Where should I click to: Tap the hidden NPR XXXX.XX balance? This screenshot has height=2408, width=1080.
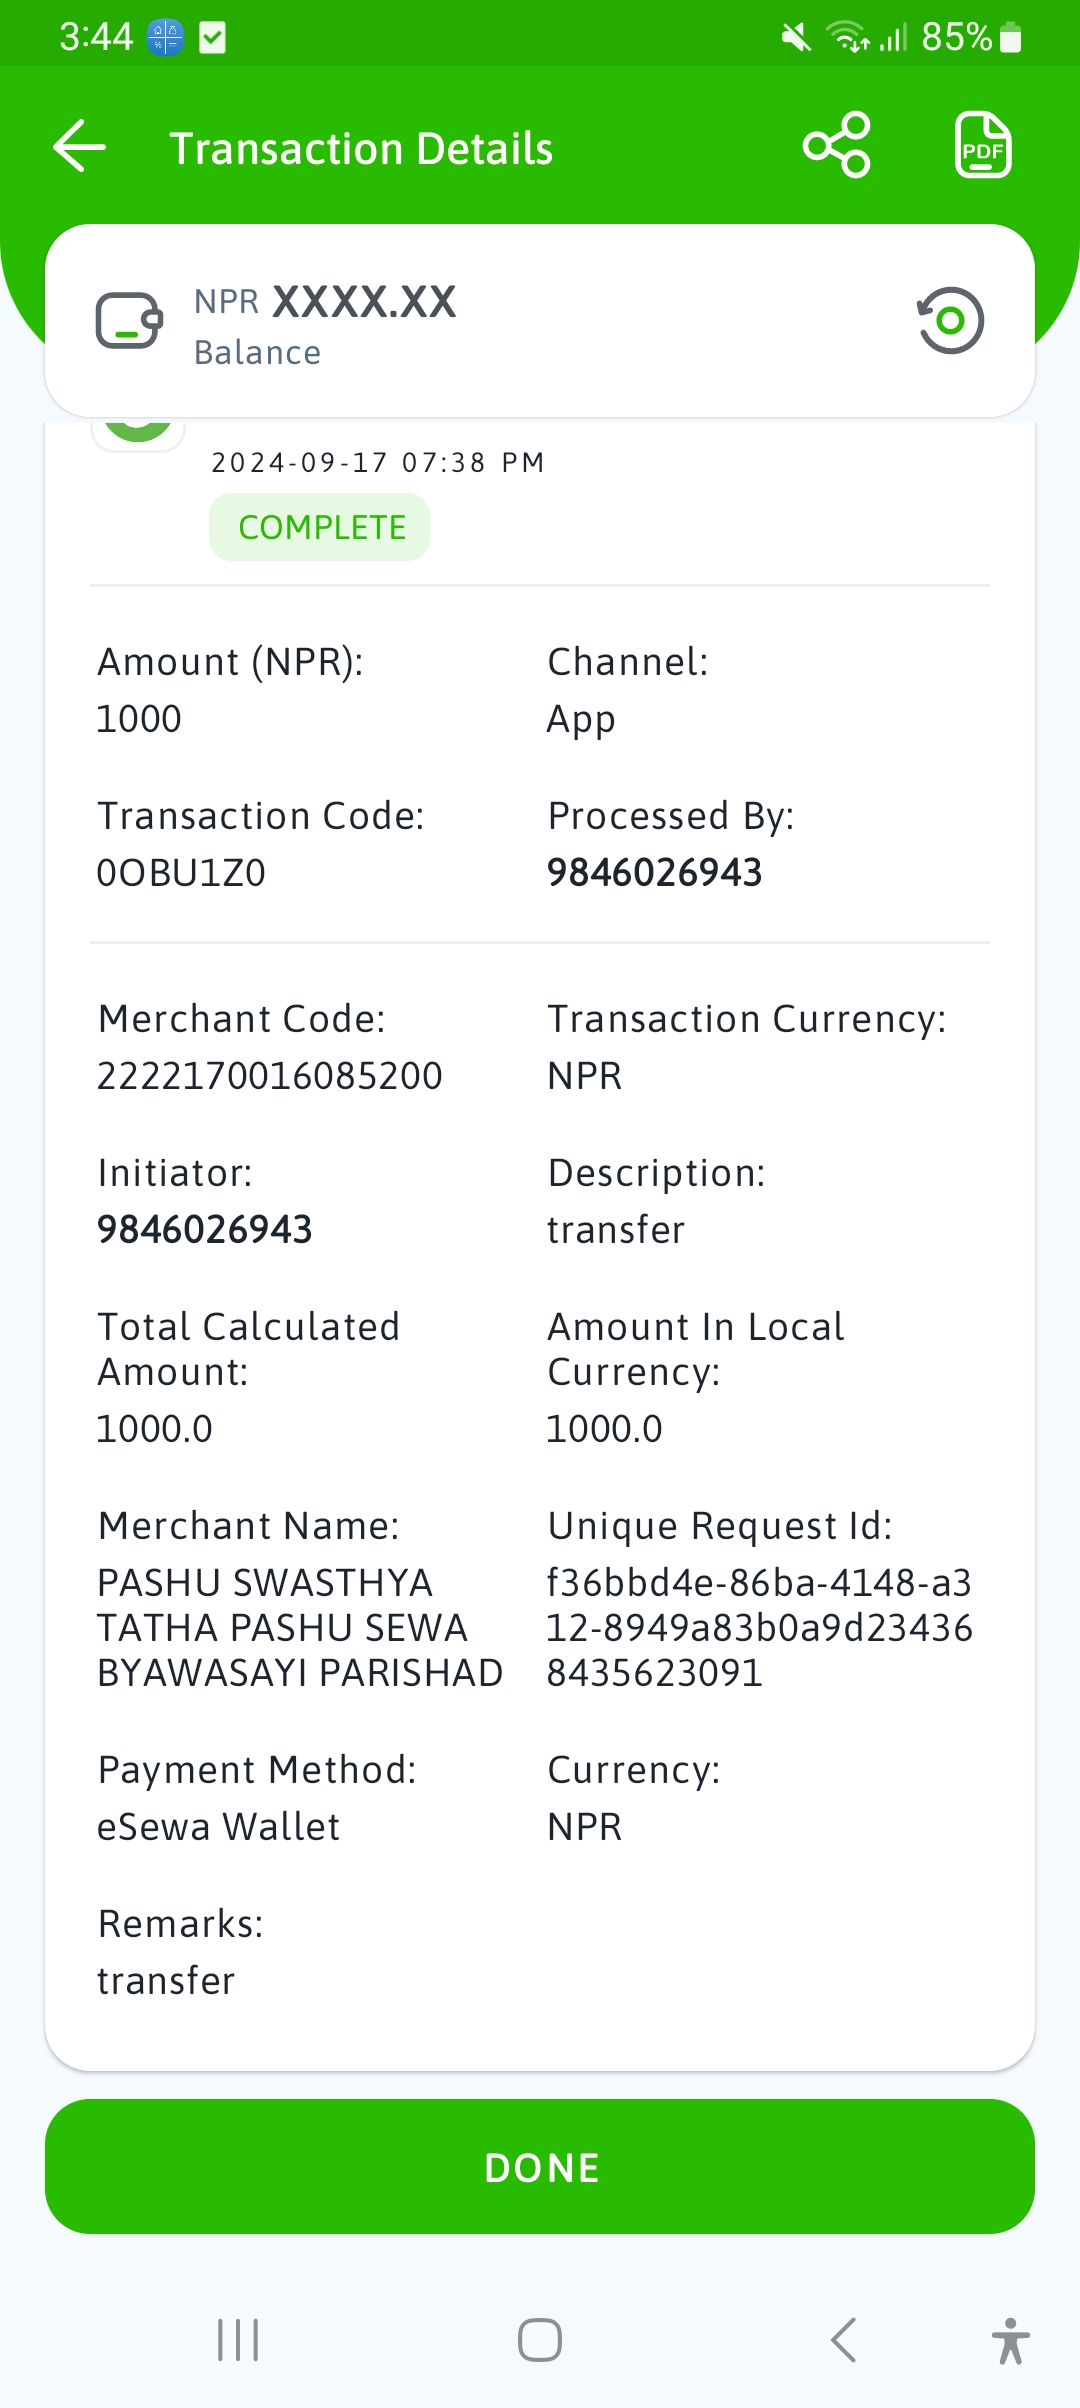click(325, 302)
